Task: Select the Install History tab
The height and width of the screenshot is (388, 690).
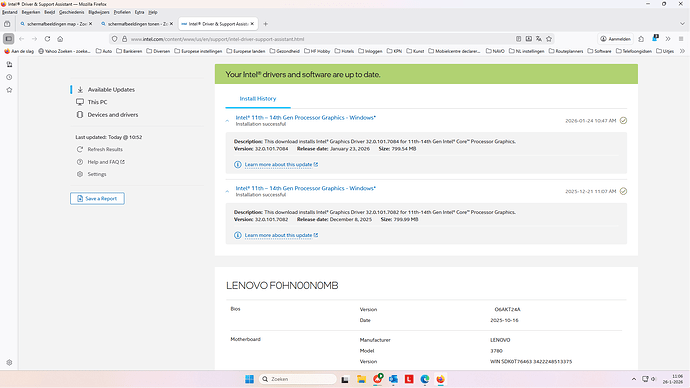Action: click(x=258, y=99)
